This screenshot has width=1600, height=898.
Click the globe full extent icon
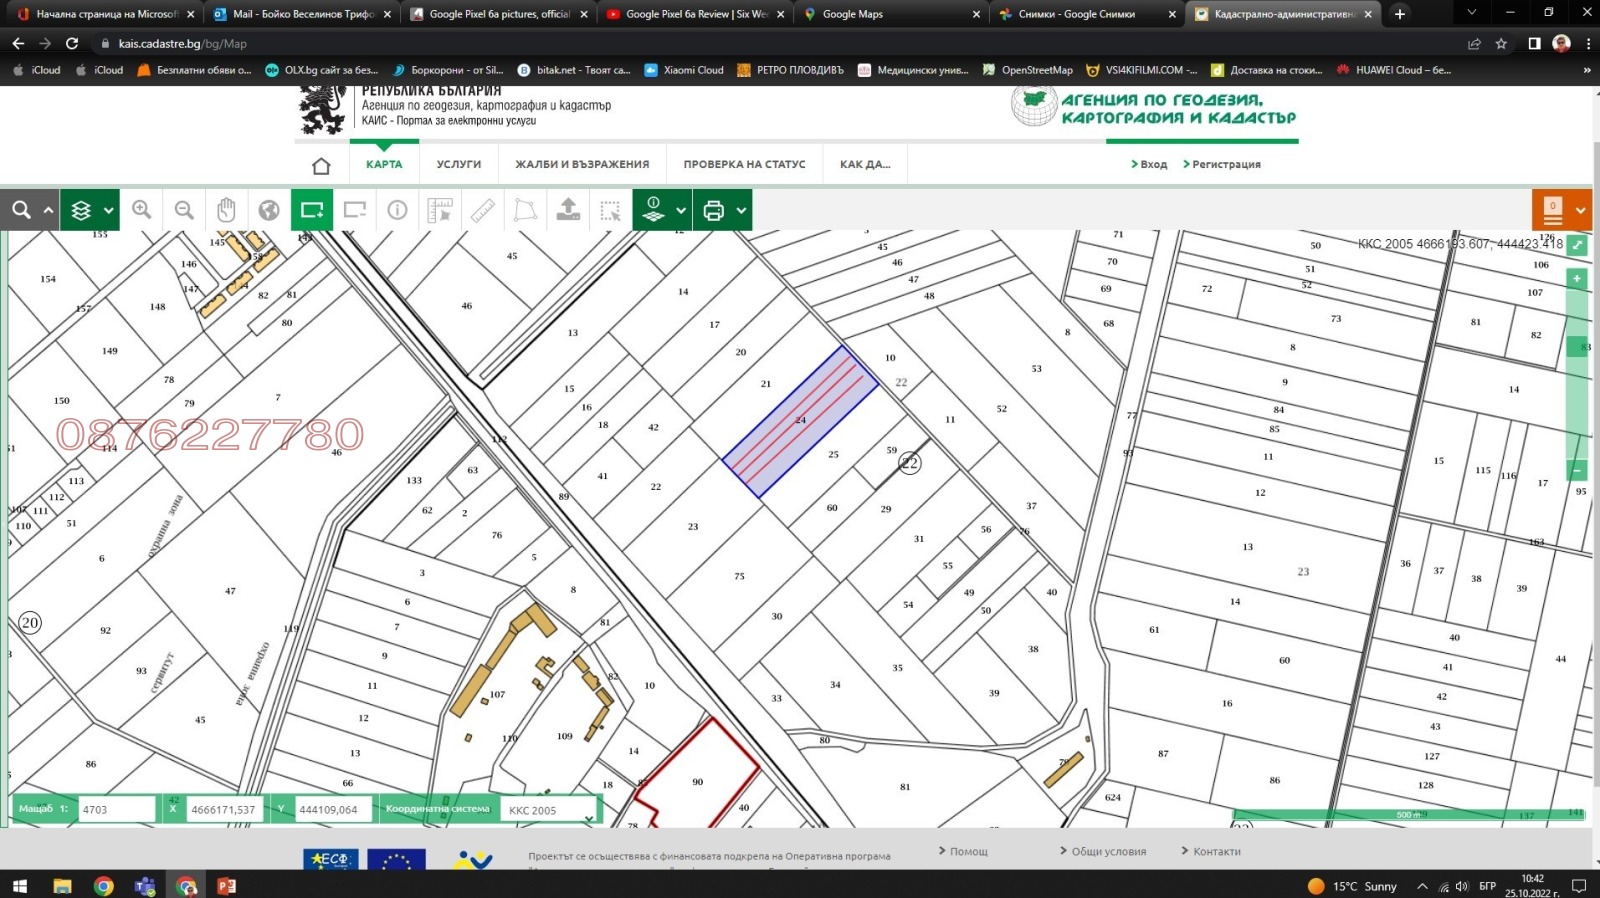click(x=269, y=210)
